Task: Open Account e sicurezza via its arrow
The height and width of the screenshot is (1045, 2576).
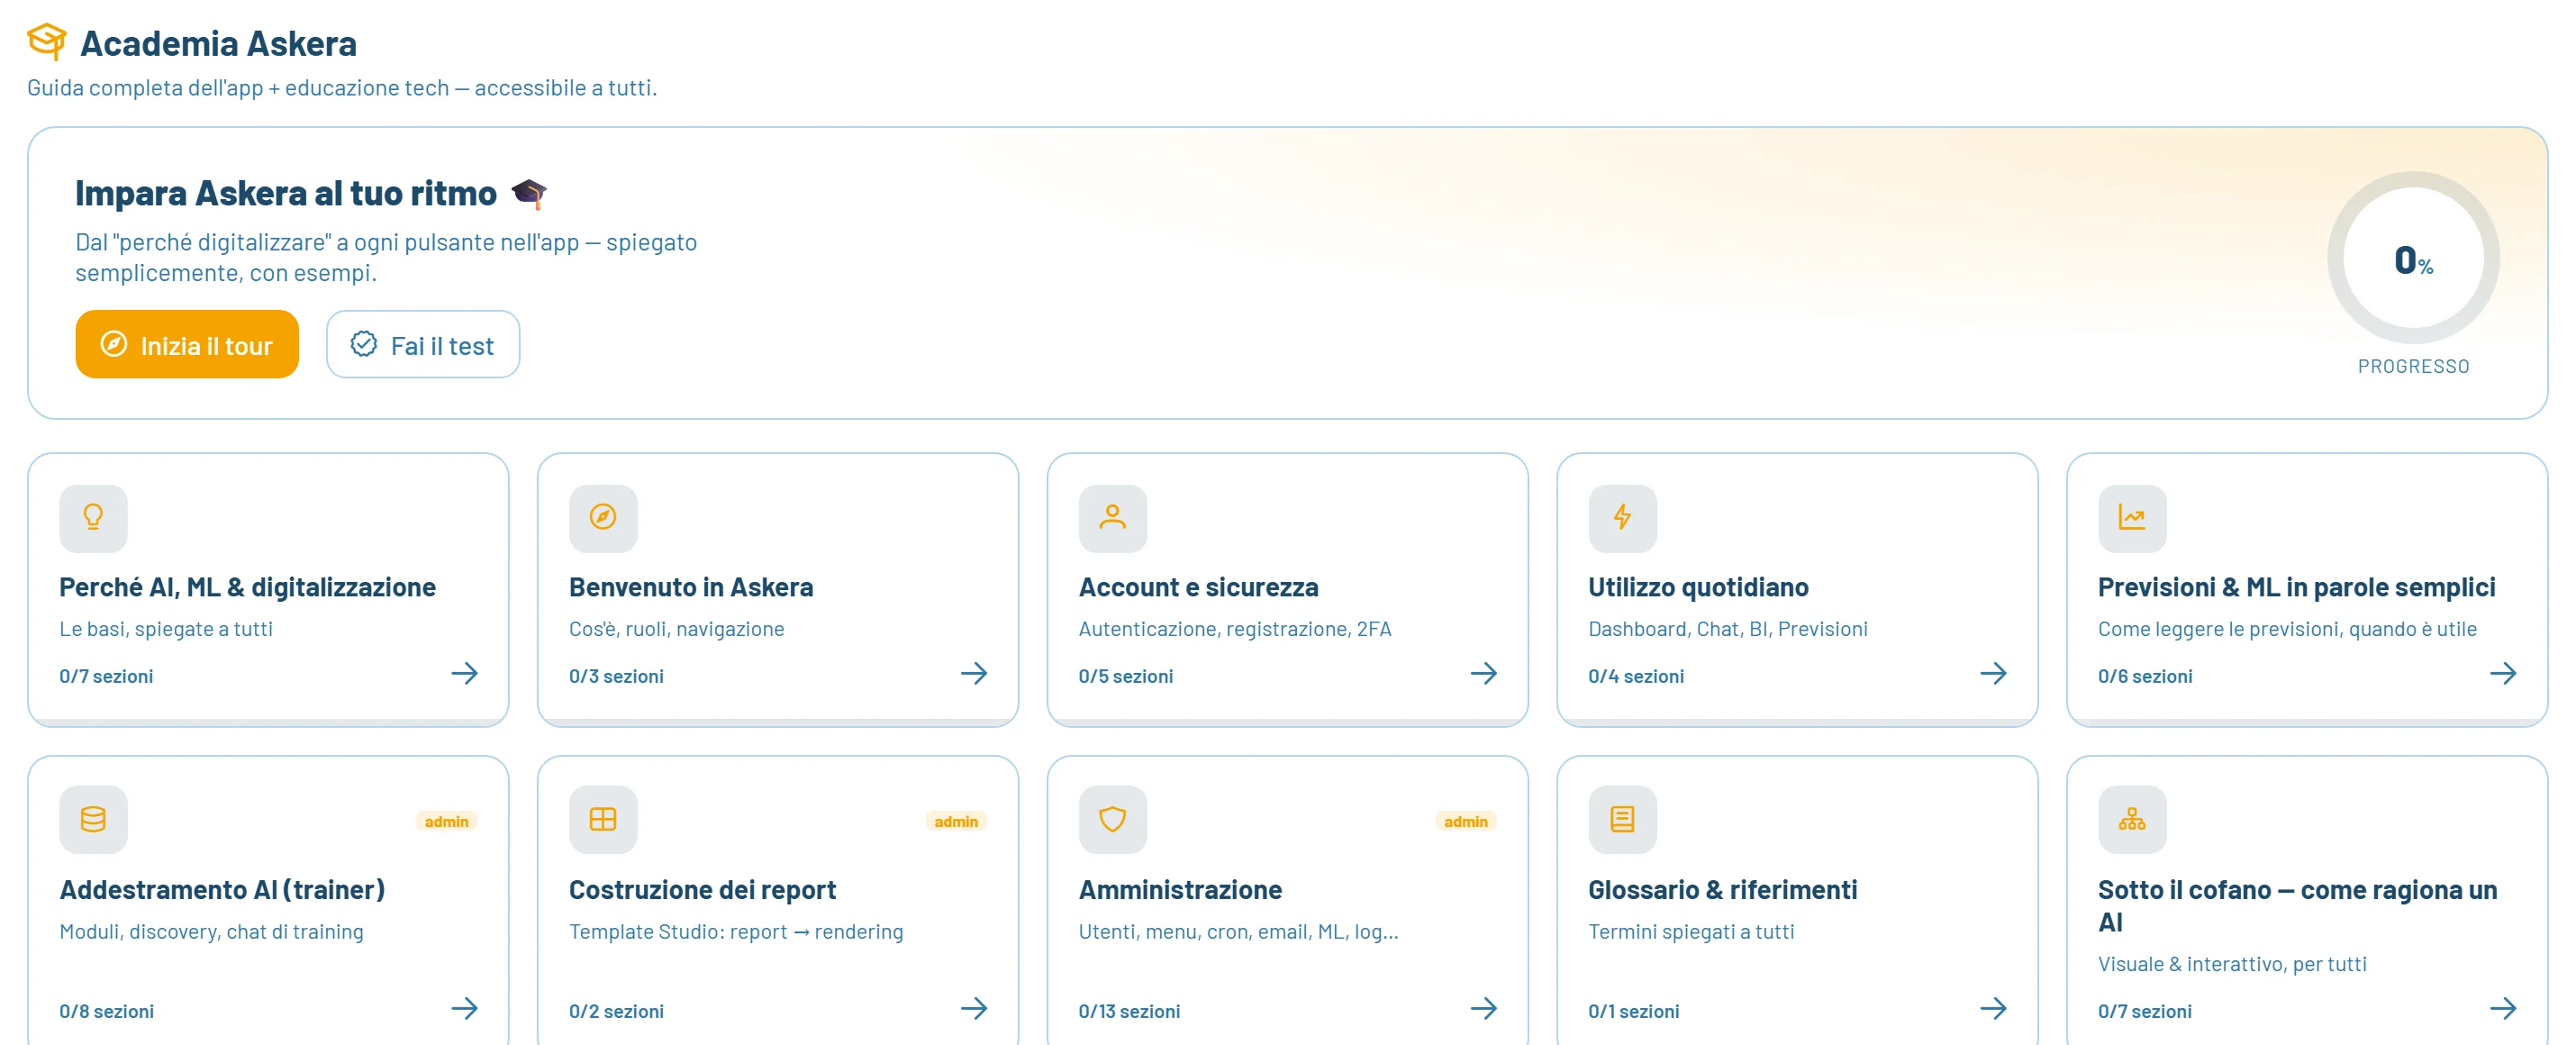Action: 1484,674
